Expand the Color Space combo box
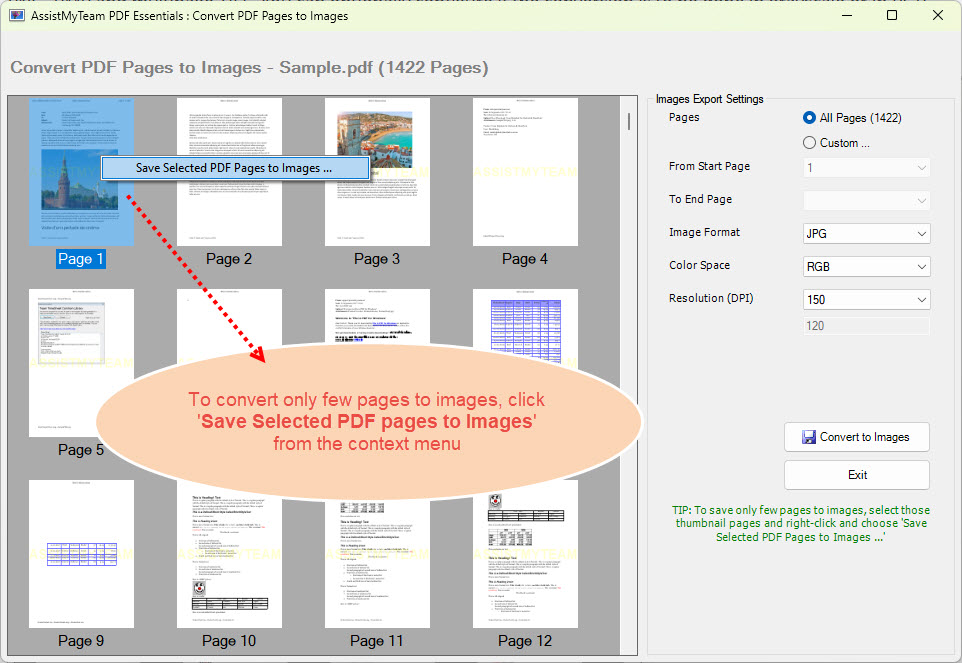962x663 pixels. coord(866,267)
